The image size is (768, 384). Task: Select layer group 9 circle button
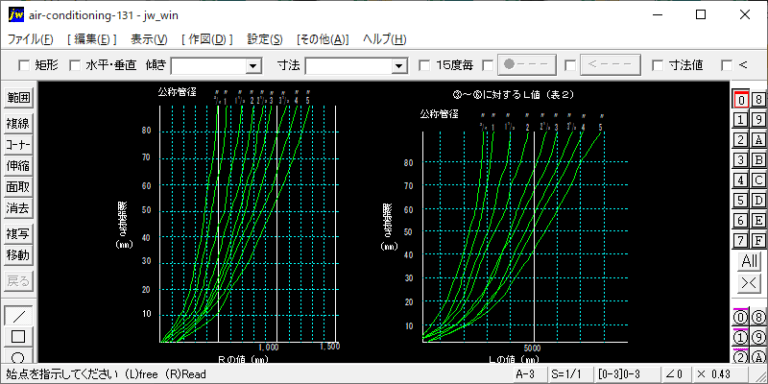tap(758, 337)
